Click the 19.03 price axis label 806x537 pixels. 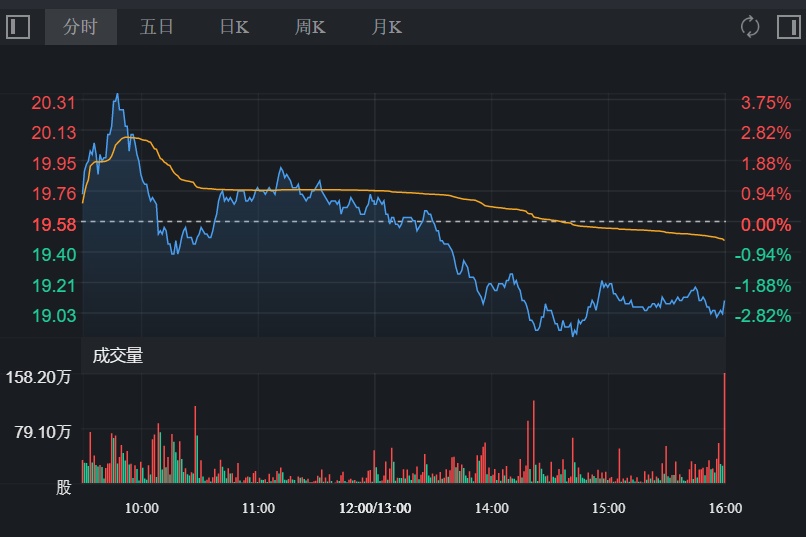click(54, 315)
